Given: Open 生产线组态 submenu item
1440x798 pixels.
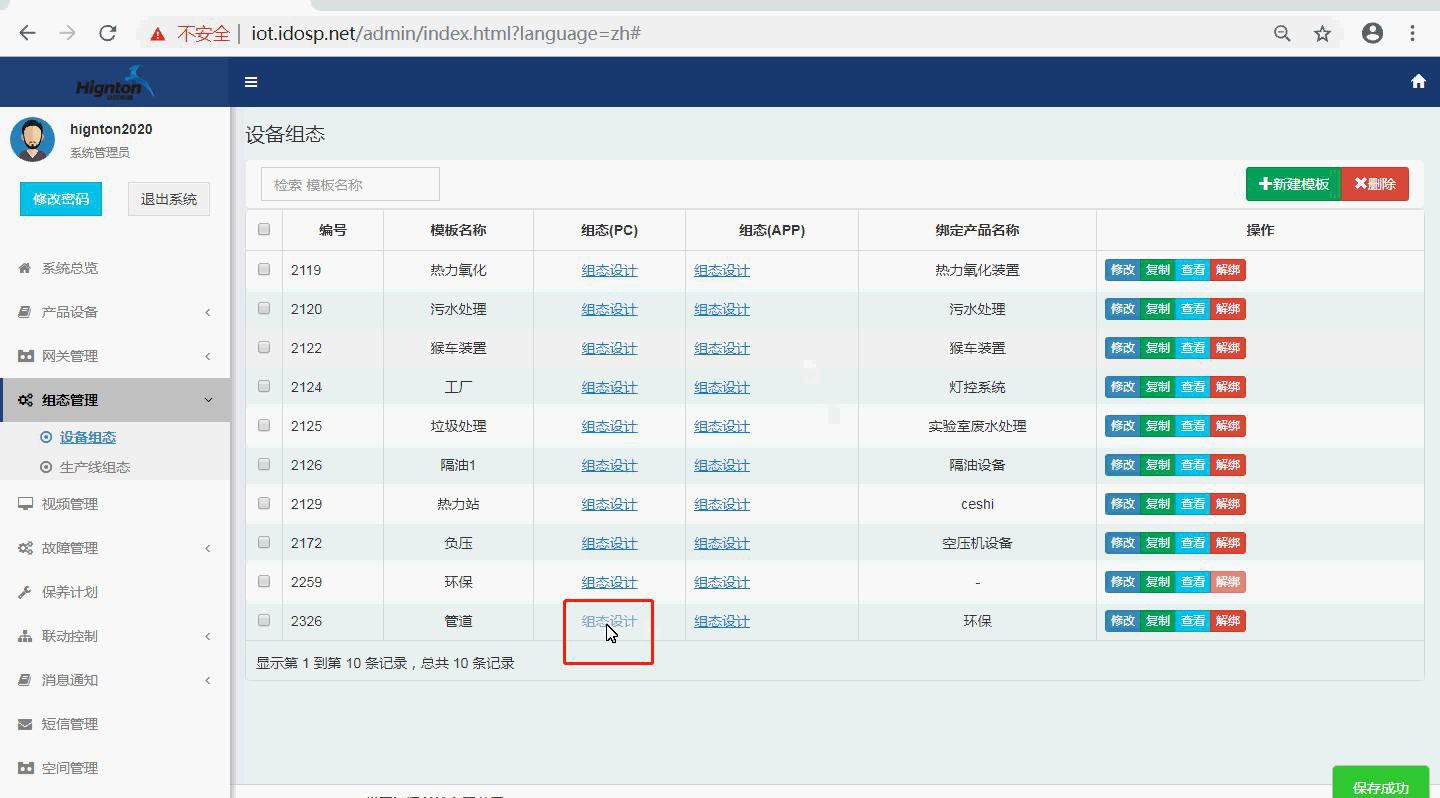Looking at the screenshot, I should click(x=94, y=467).
